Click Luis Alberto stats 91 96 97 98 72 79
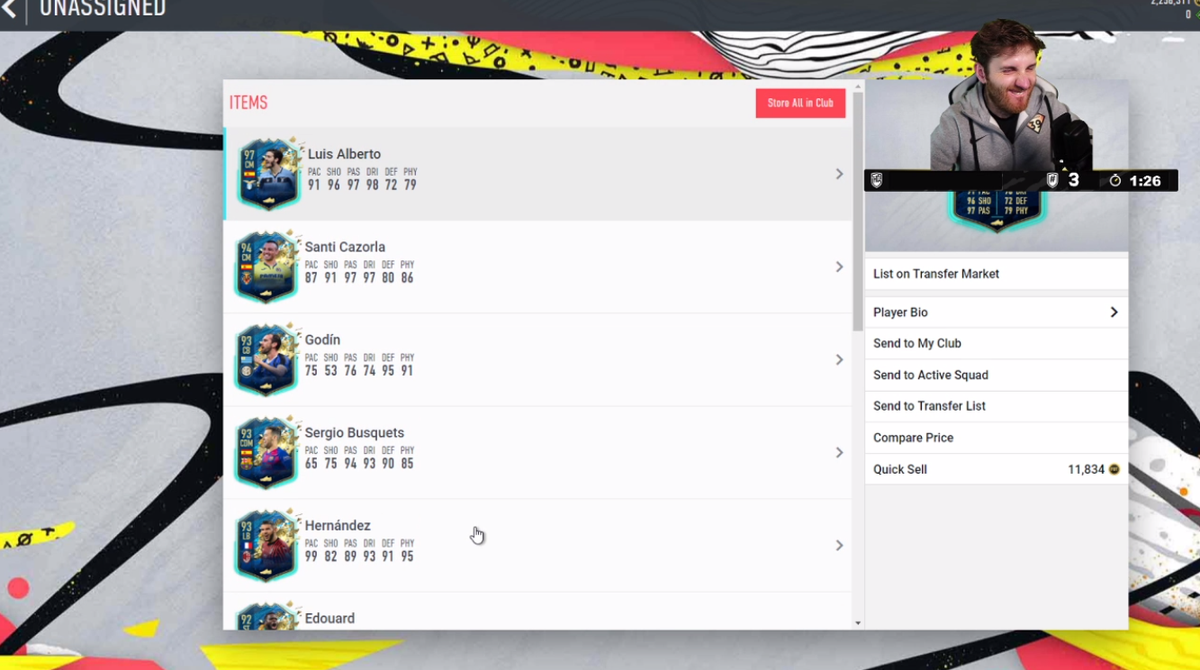Viewport: 1200px width, 670px height. click(362, 185)
